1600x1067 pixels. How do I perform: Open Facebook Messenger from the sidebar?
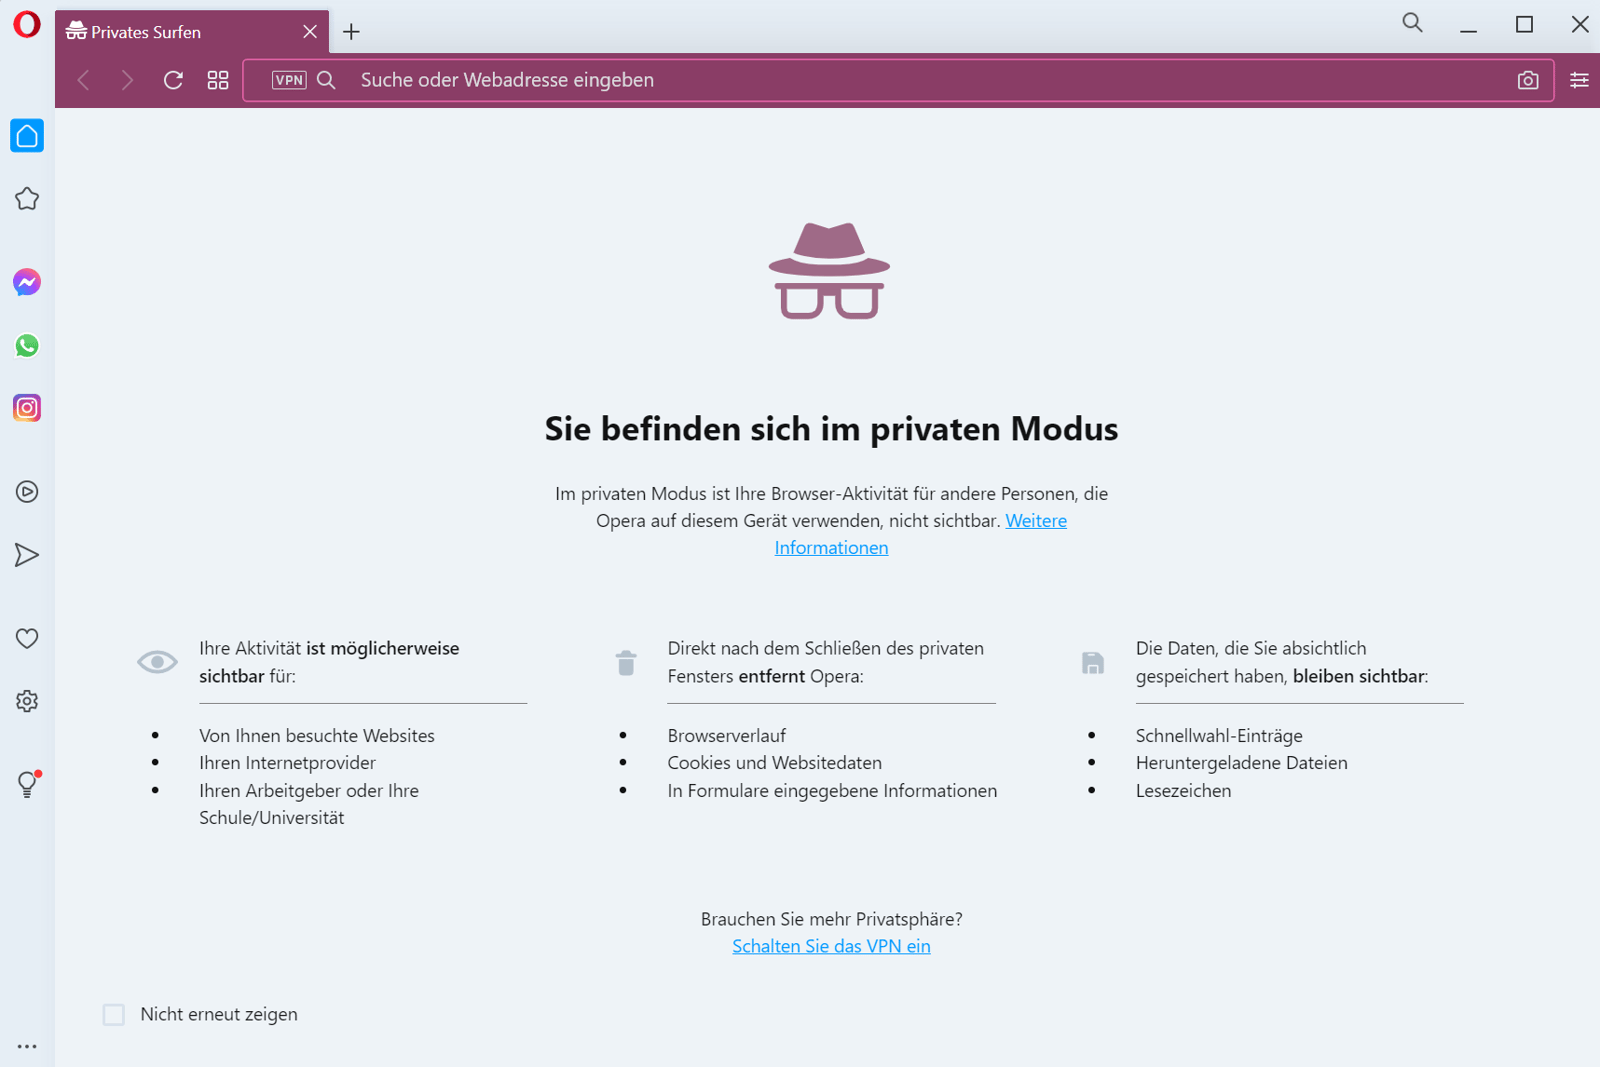pyautogui.click(x=27, y=282)
